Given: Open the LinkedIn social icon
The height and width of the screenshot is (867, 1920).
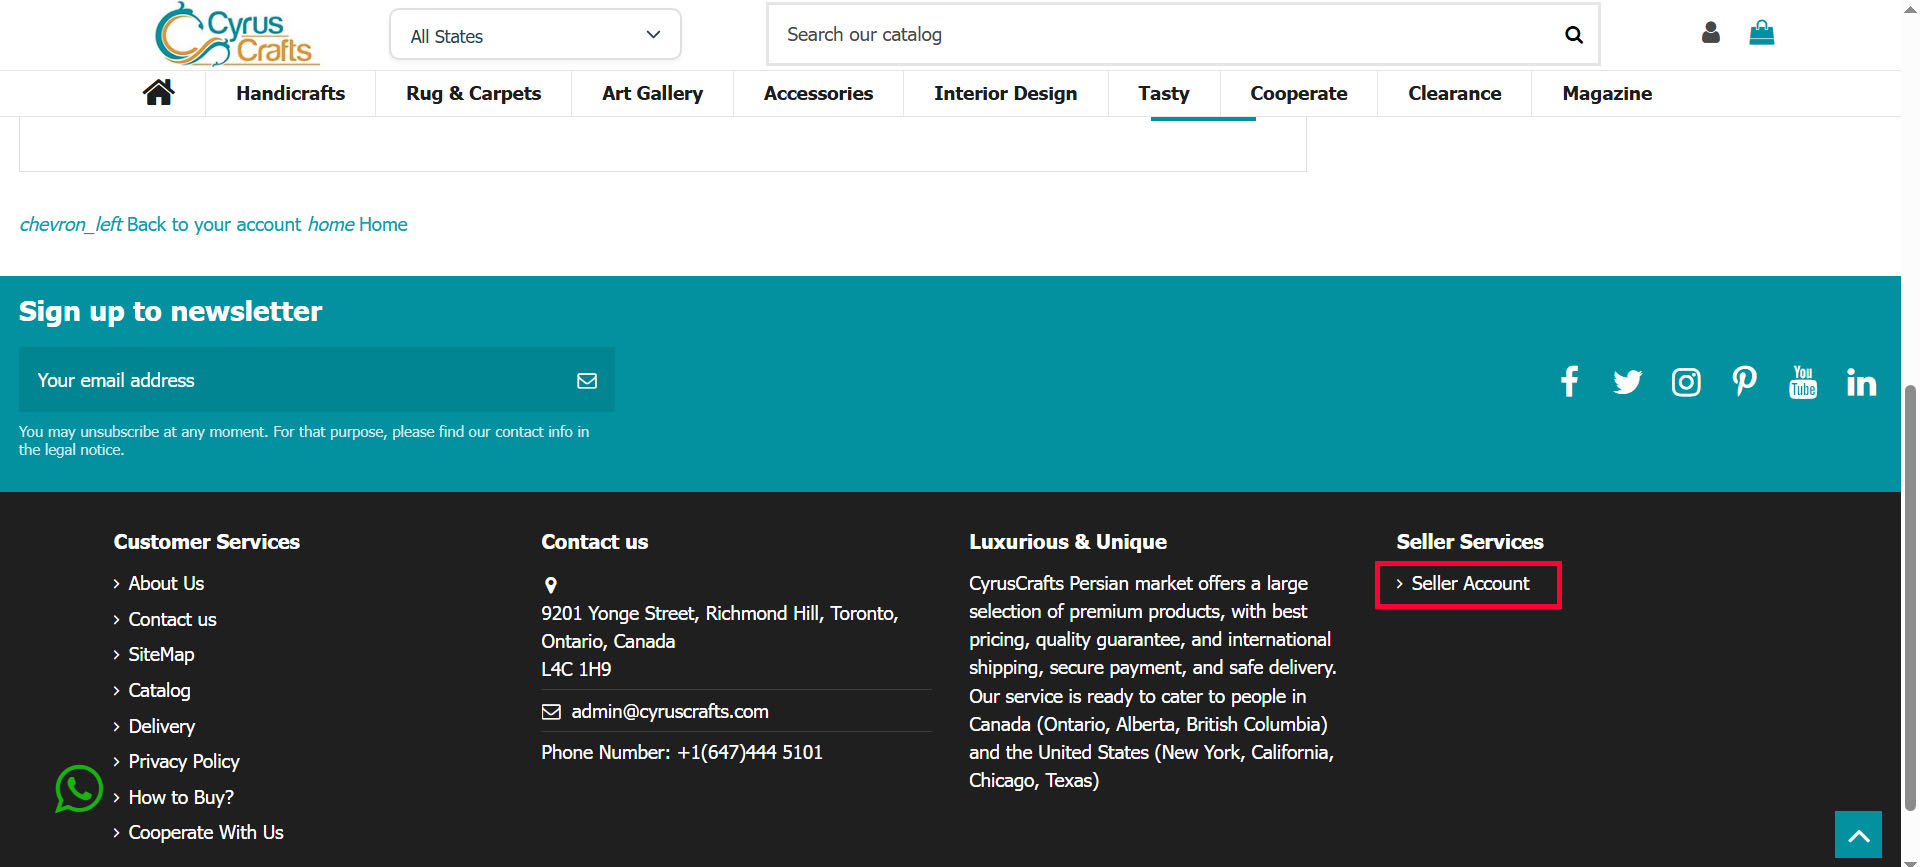Looking at the screenshot, I should click(1861, 382).
